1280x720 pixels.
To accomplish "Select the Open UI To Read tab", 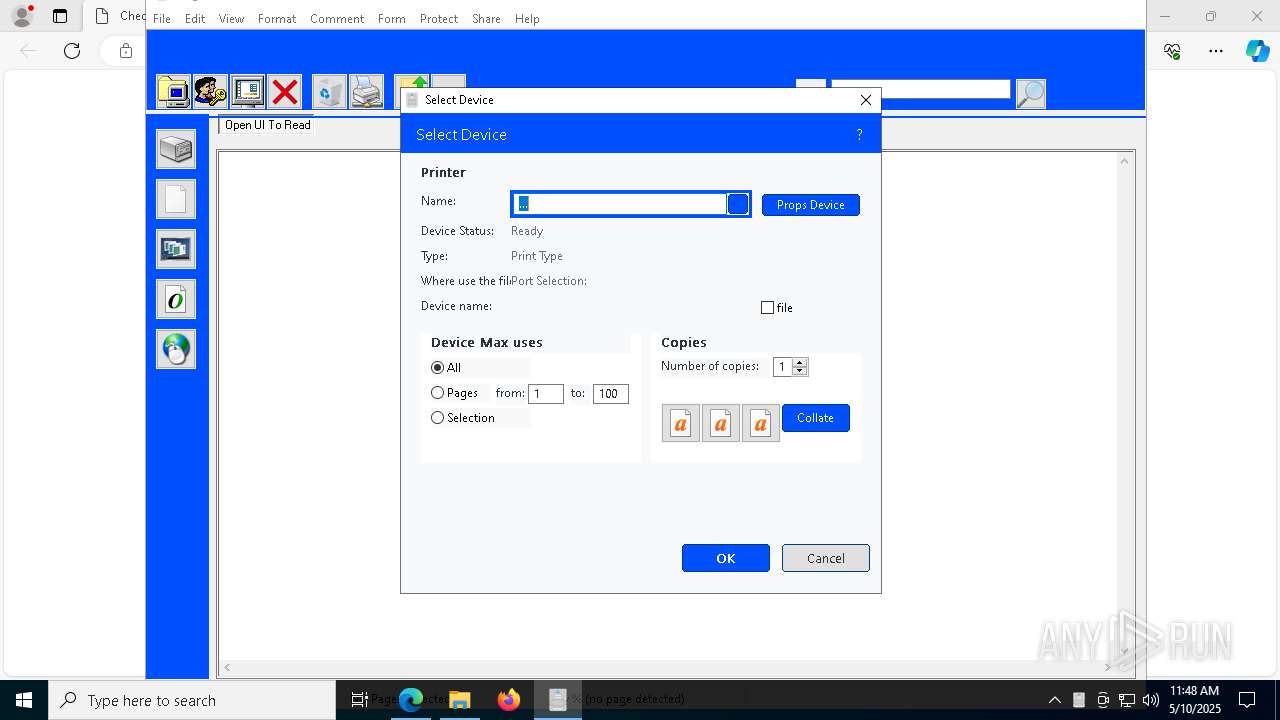I will 267,125.
